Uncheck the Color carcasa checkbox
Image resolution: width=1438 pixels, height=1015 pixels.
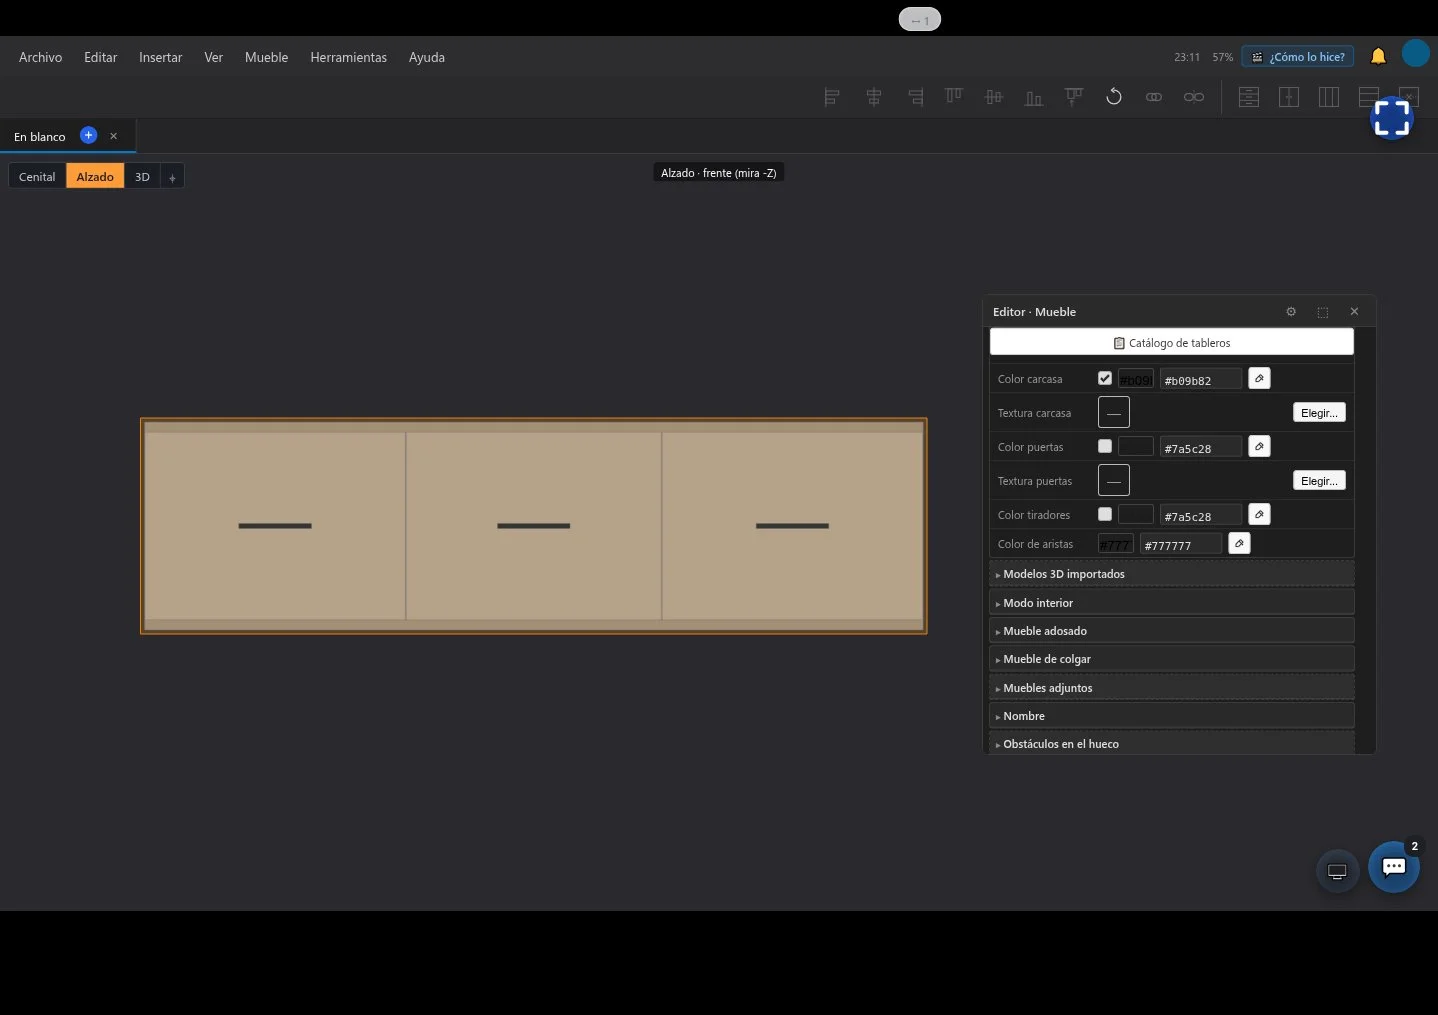click(1105, 378)
